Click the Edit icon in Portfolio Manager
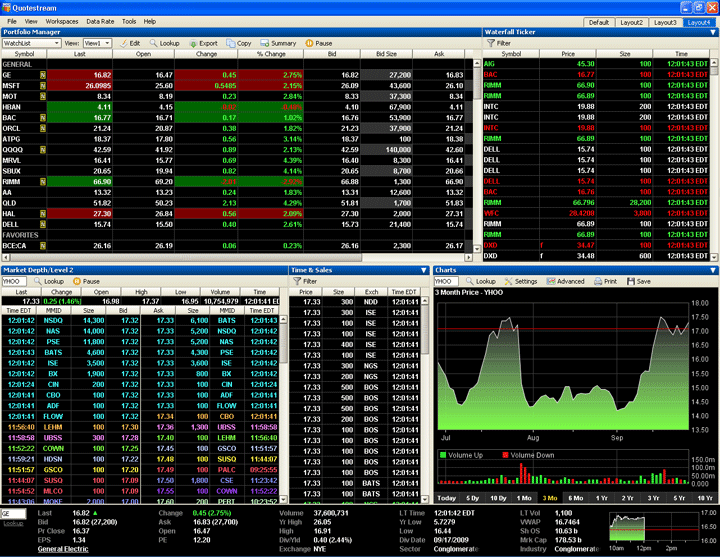 pos(129,43)
